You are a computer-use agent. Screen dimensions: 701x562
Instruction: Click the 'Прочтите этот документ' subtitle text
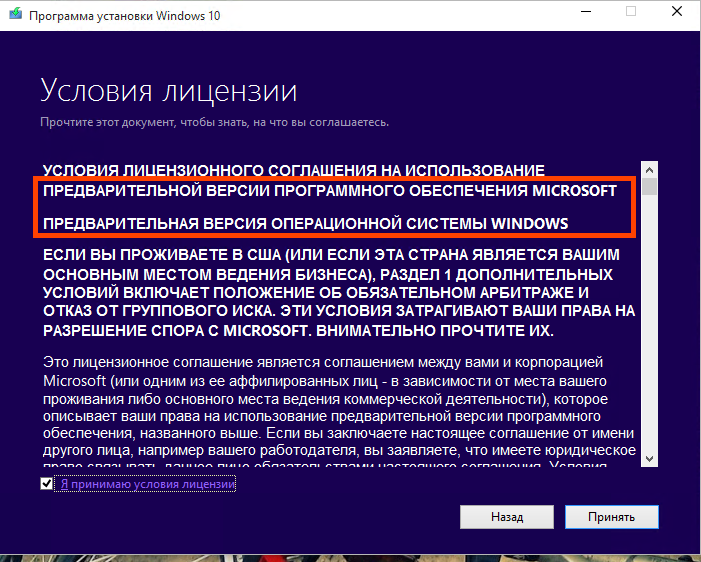click(x=214, y=122)
